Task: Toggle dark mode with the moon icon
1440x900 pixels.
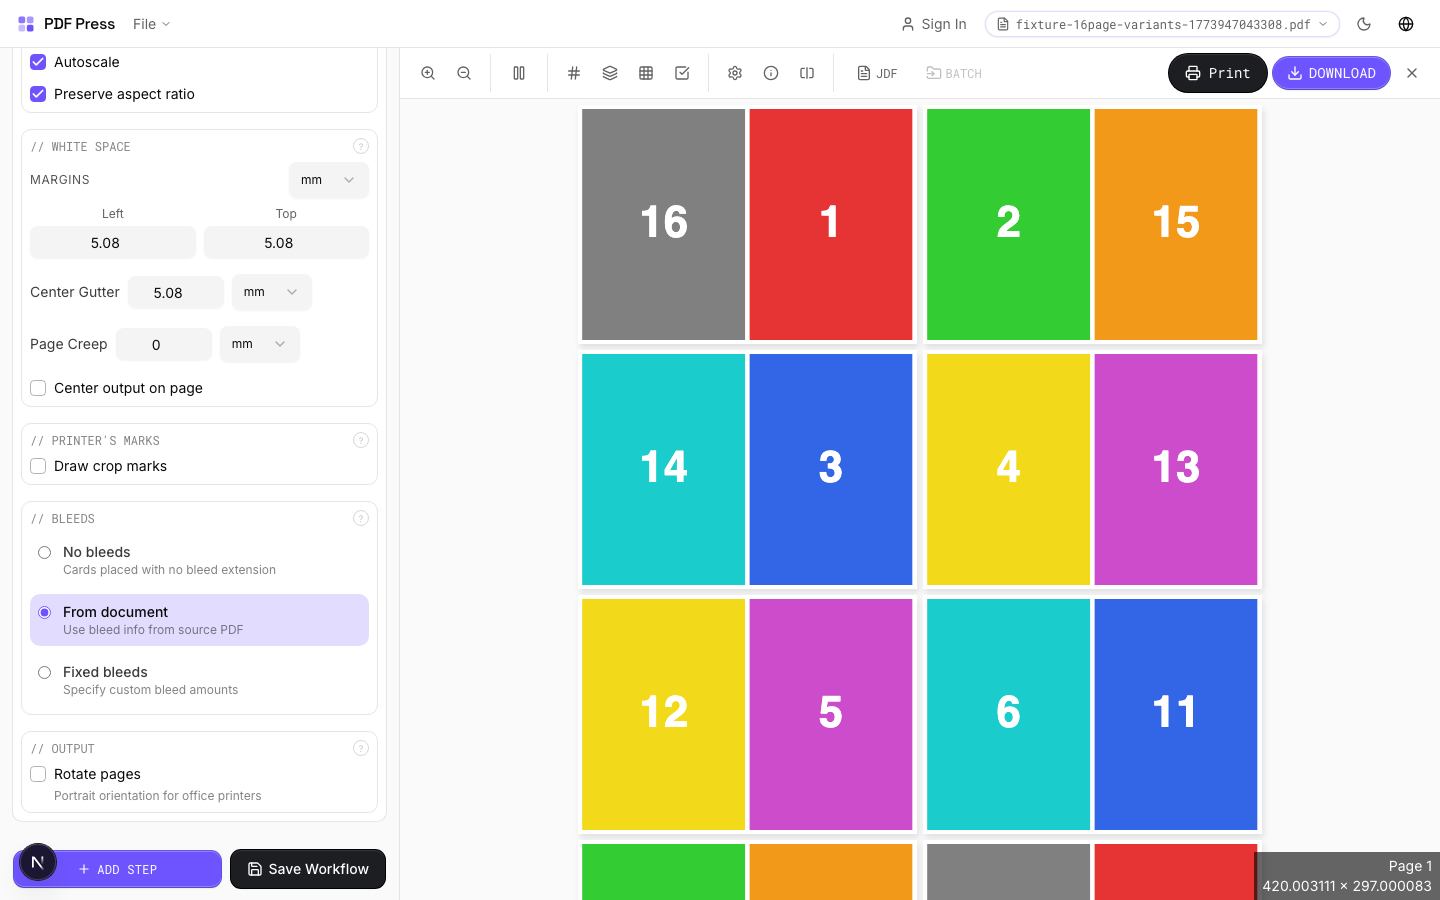Action: coord(1364,24)
